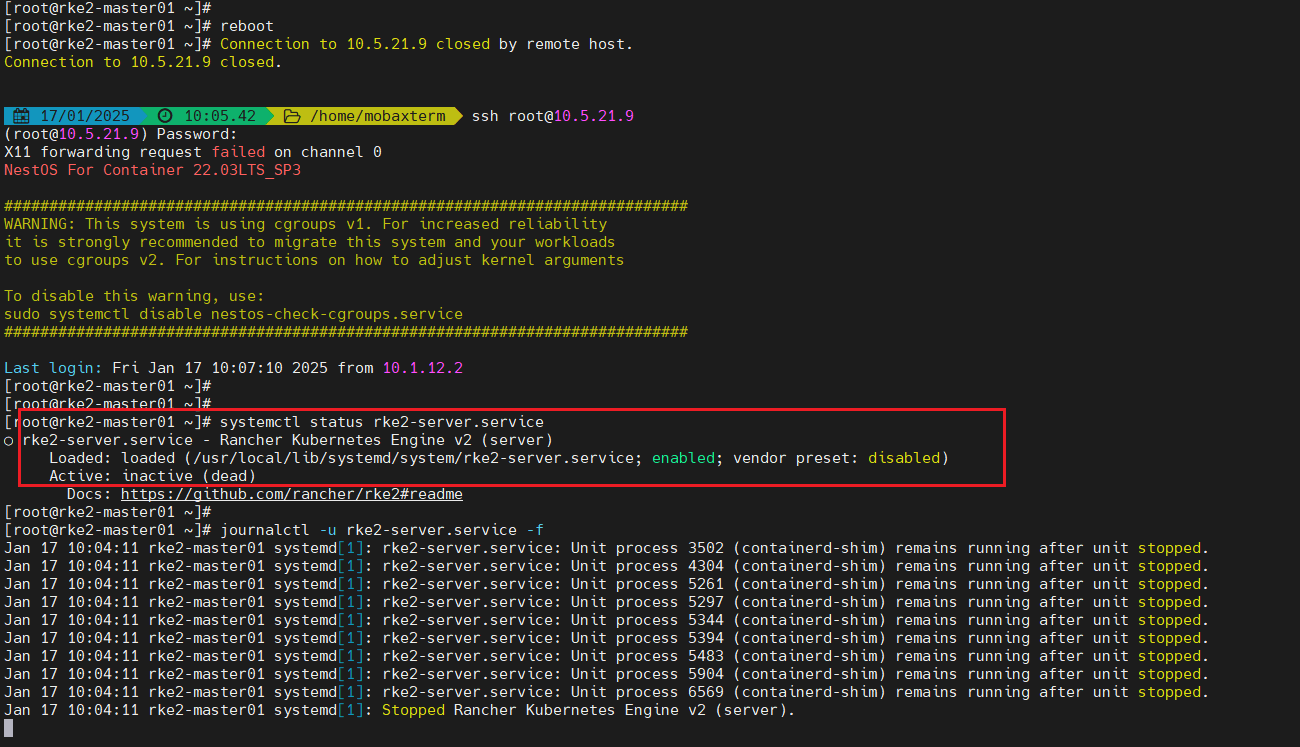1300x747 pixels.
Task: Click the log line for process 5261
Action: pos(607,584)
